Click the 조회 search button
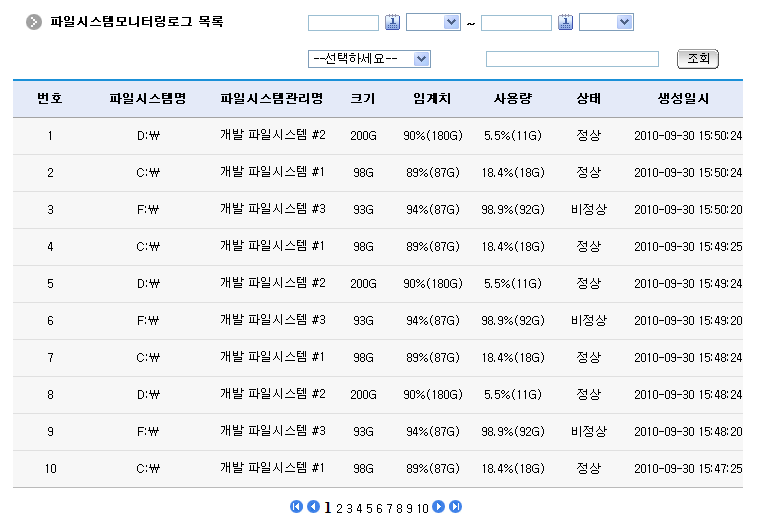This screenshot has width=762, height=522. tap(698, 59)
